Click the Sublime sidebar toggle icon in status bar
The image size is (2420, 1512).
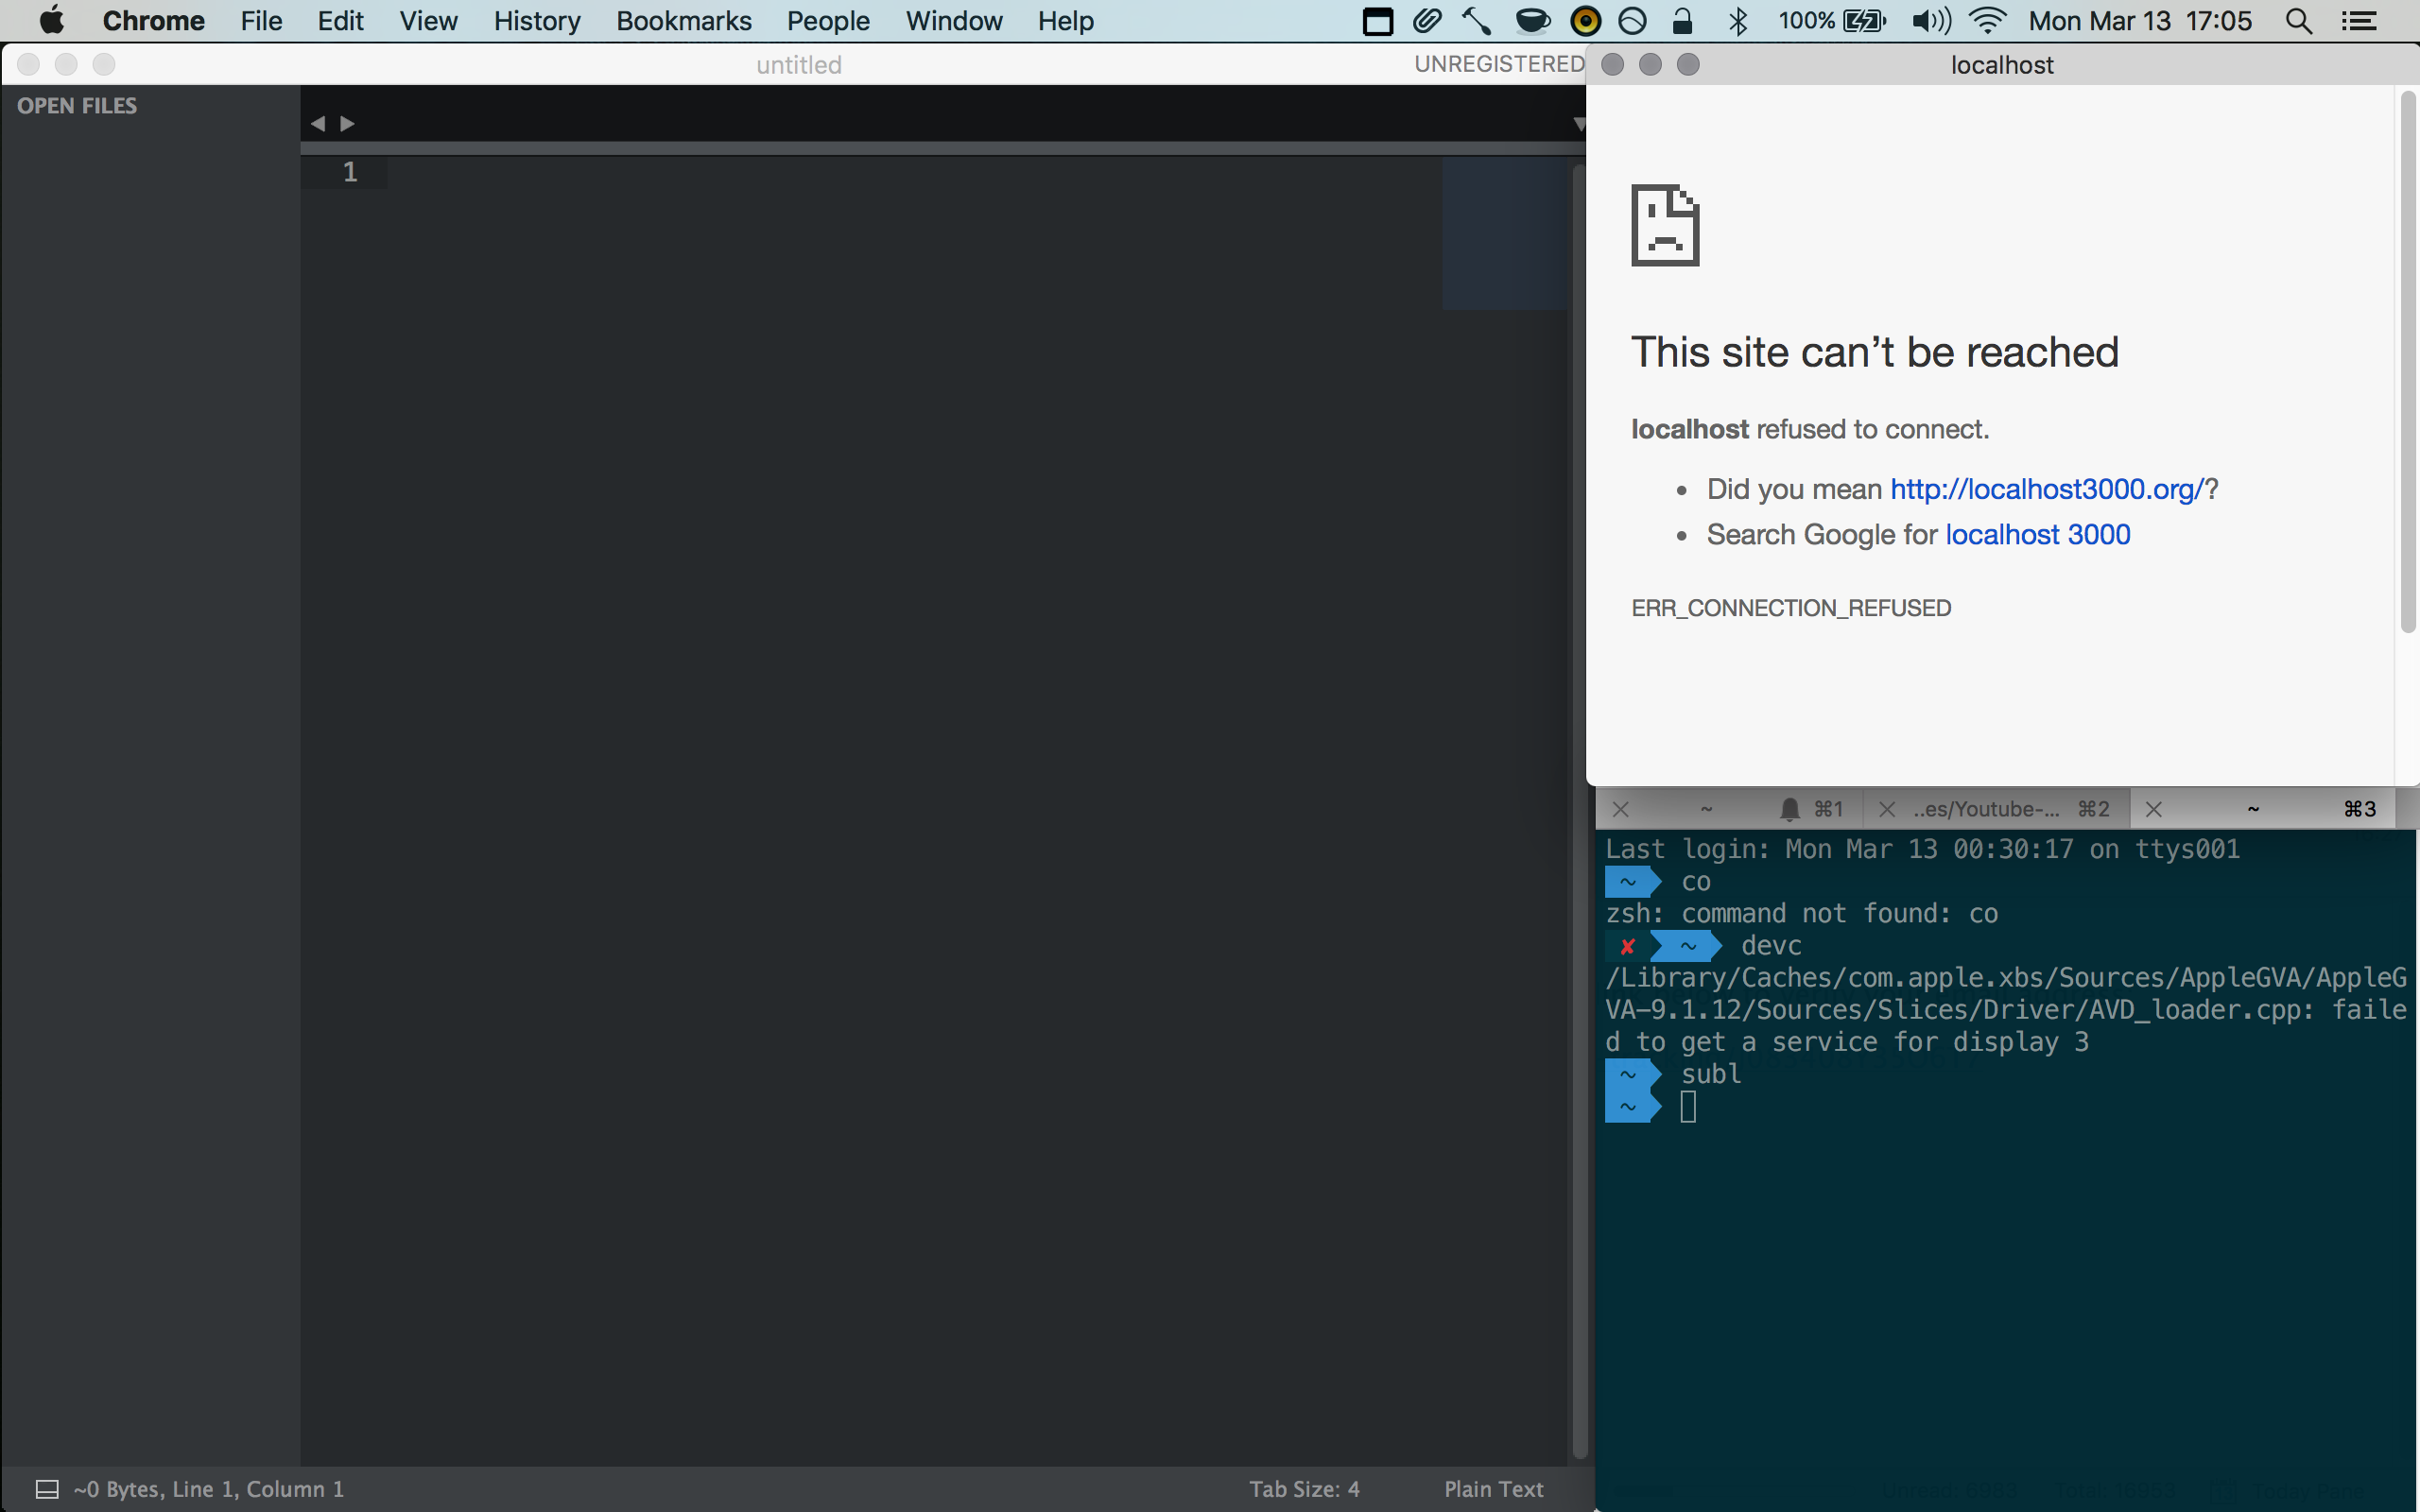pos(47,1489)
